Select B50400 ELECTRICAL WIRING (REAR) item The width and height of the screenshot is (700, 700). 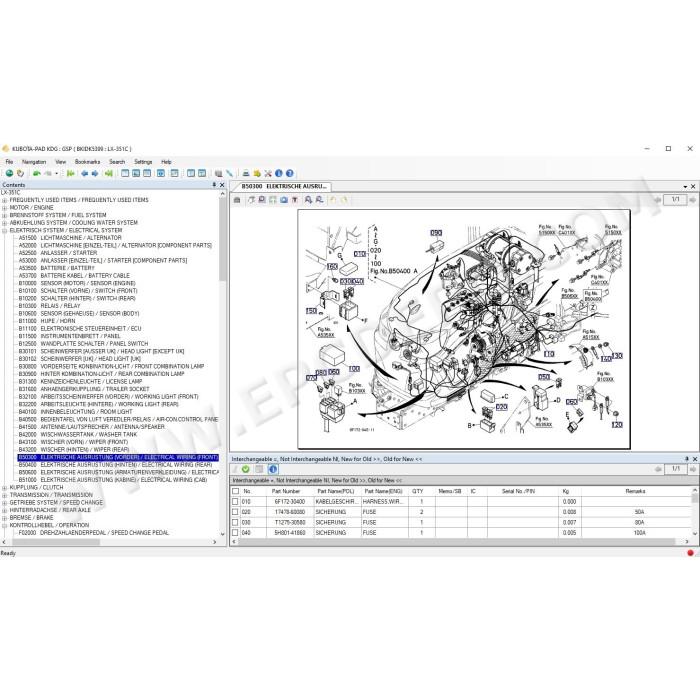[115, 465]
